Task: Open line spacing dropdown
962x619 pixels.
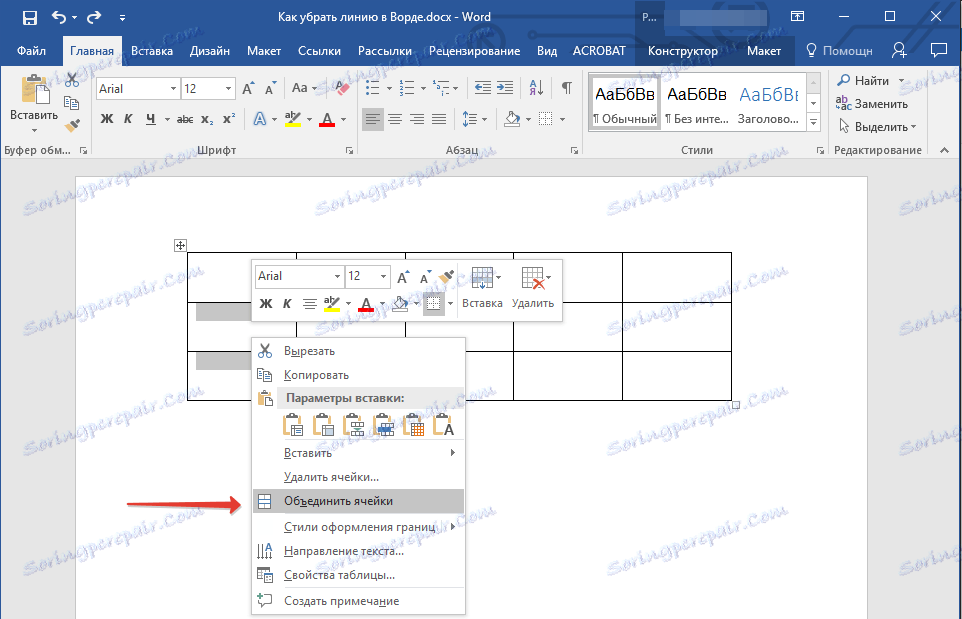Action: 474,119
